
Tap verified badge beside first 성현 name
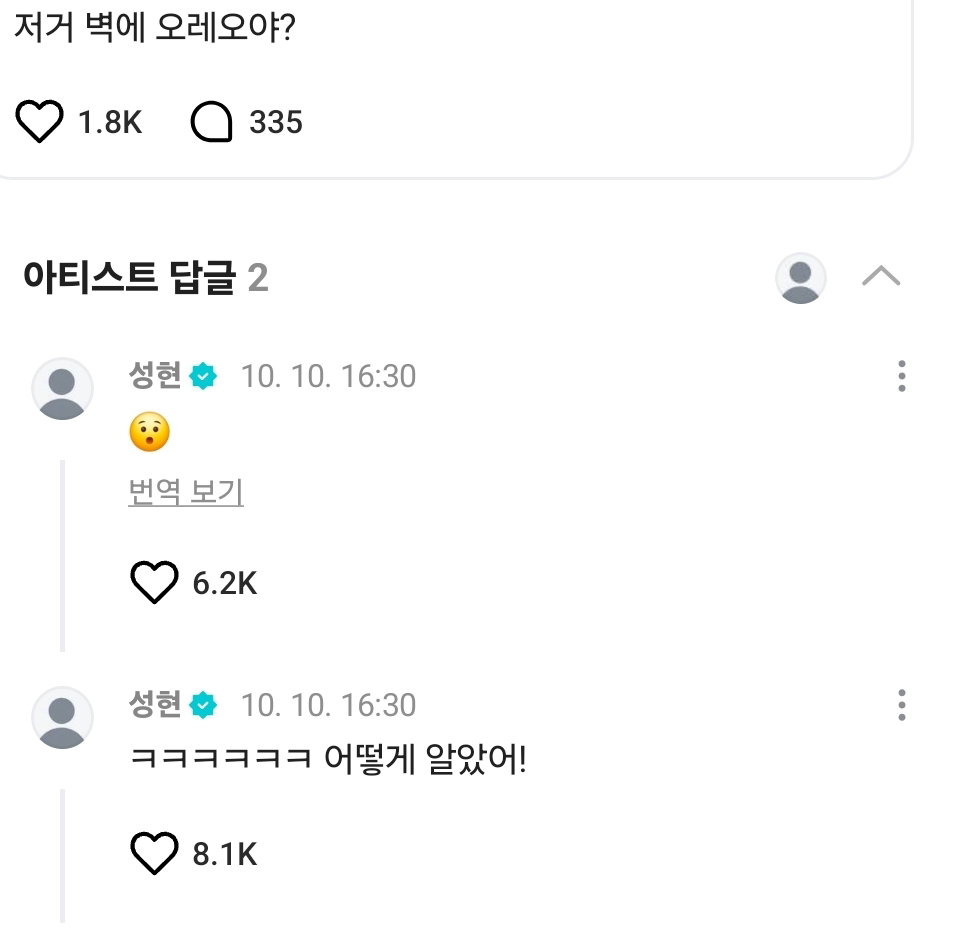coord(203,376)
